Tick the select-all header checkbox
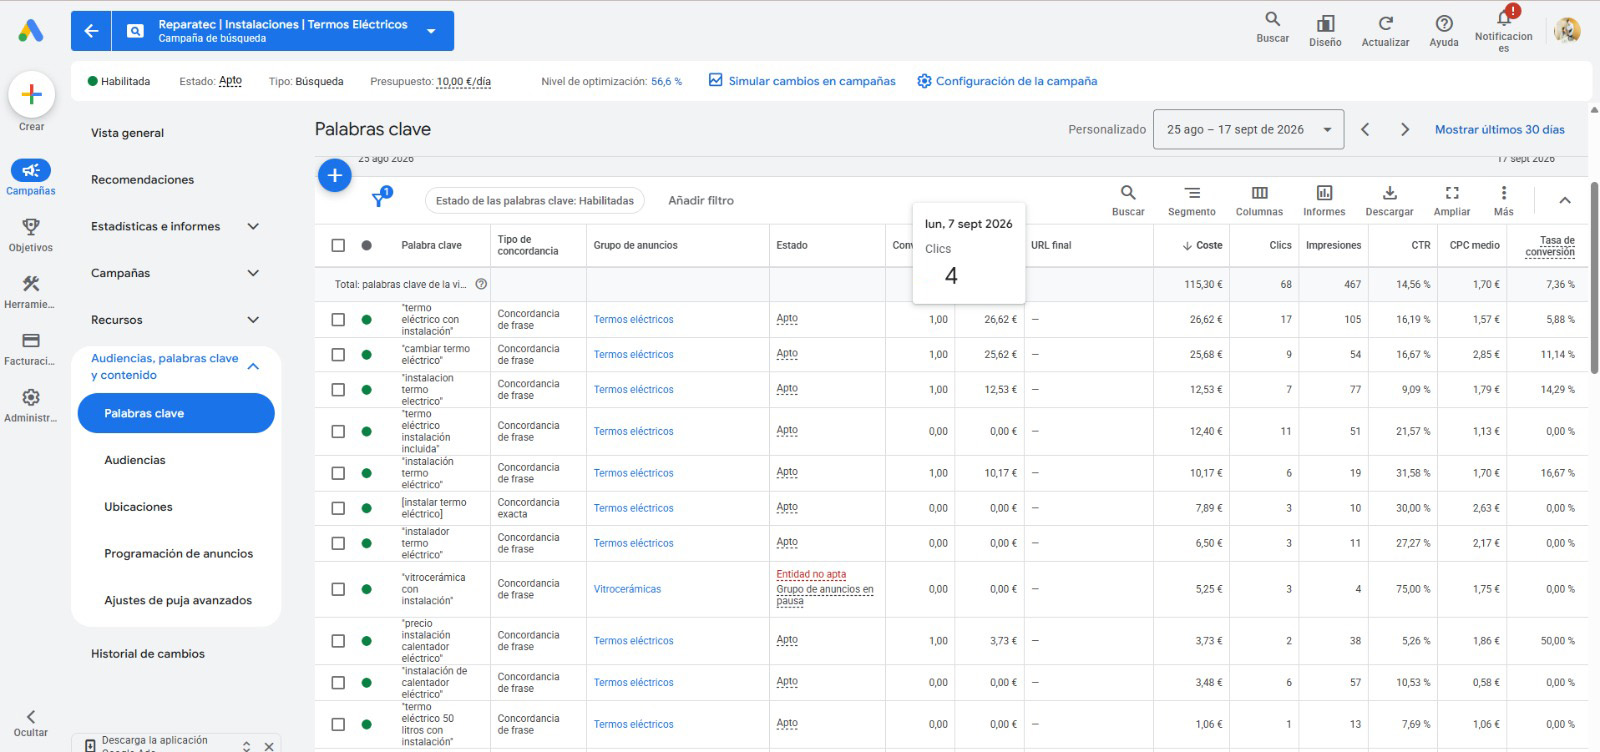1600x752 pixels. pyautogui.click(x=338, y=245)
